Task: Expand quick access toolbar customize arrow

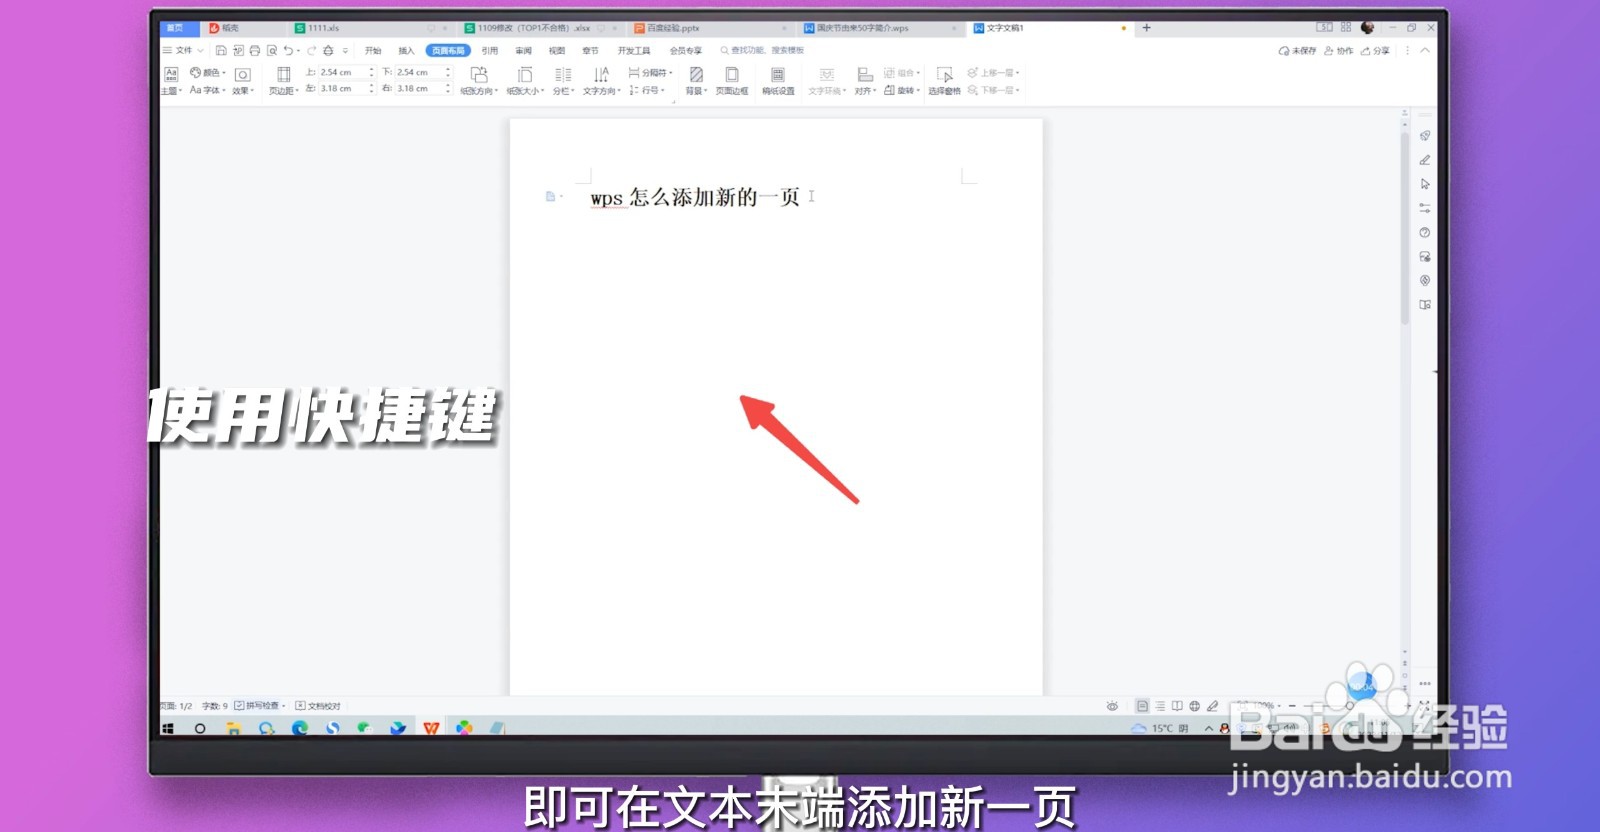Action: 346,50
